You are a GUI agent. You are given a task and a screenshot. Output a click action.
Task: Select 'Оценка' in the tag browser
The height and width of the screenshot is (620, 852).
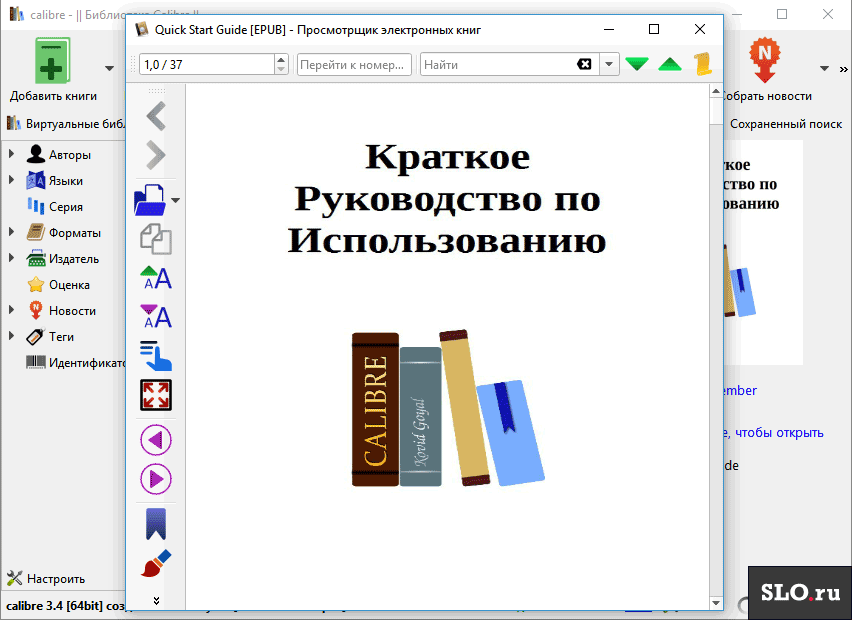pos(70,285)
